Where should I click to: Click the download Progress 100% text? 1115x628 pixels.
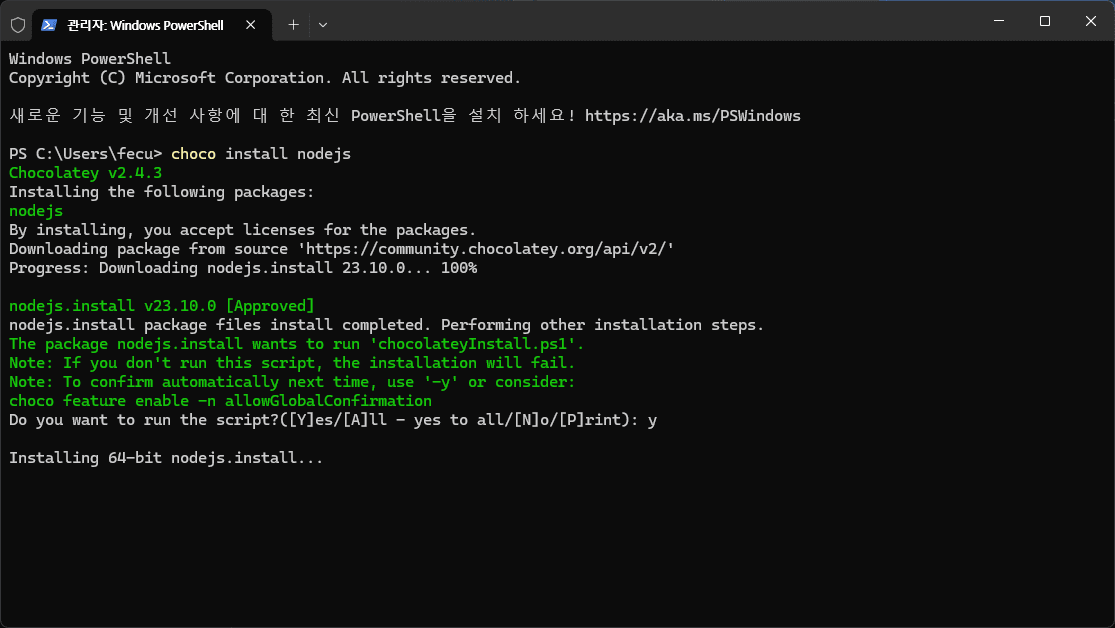coord(242,268)
